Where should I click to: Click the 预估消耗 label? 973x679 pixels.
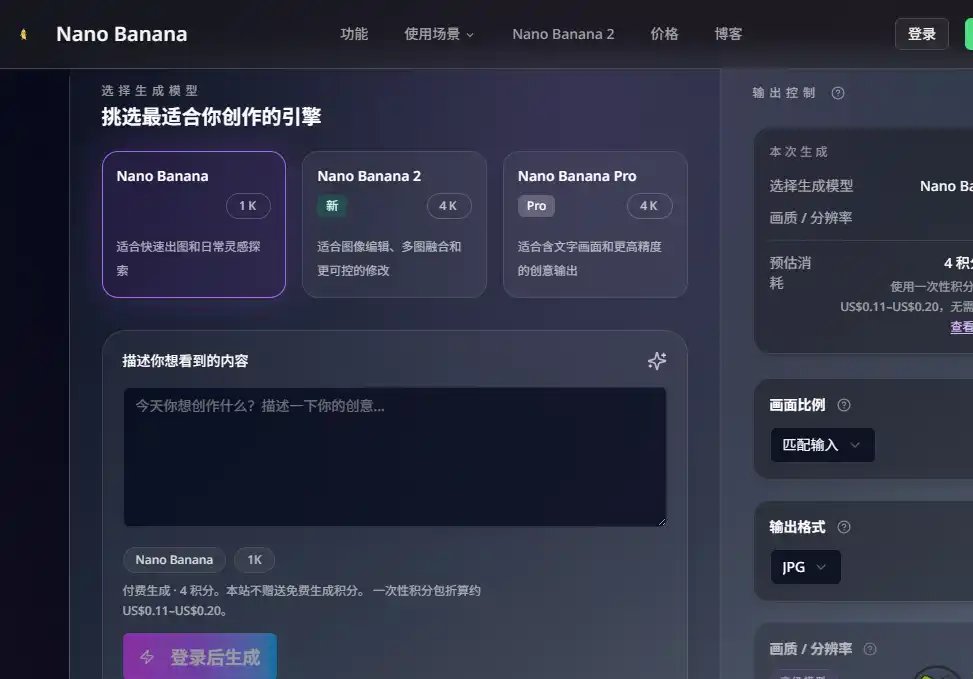pyautogui.click(x=790, y=273)
